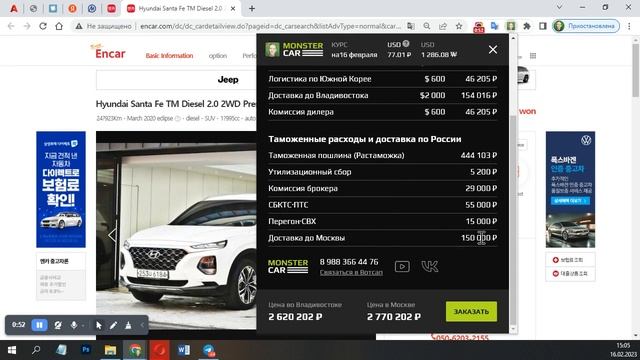Open the Monster Car YouTube icon
This screenshot has height=360, width=640.
[x=402, y=267]
